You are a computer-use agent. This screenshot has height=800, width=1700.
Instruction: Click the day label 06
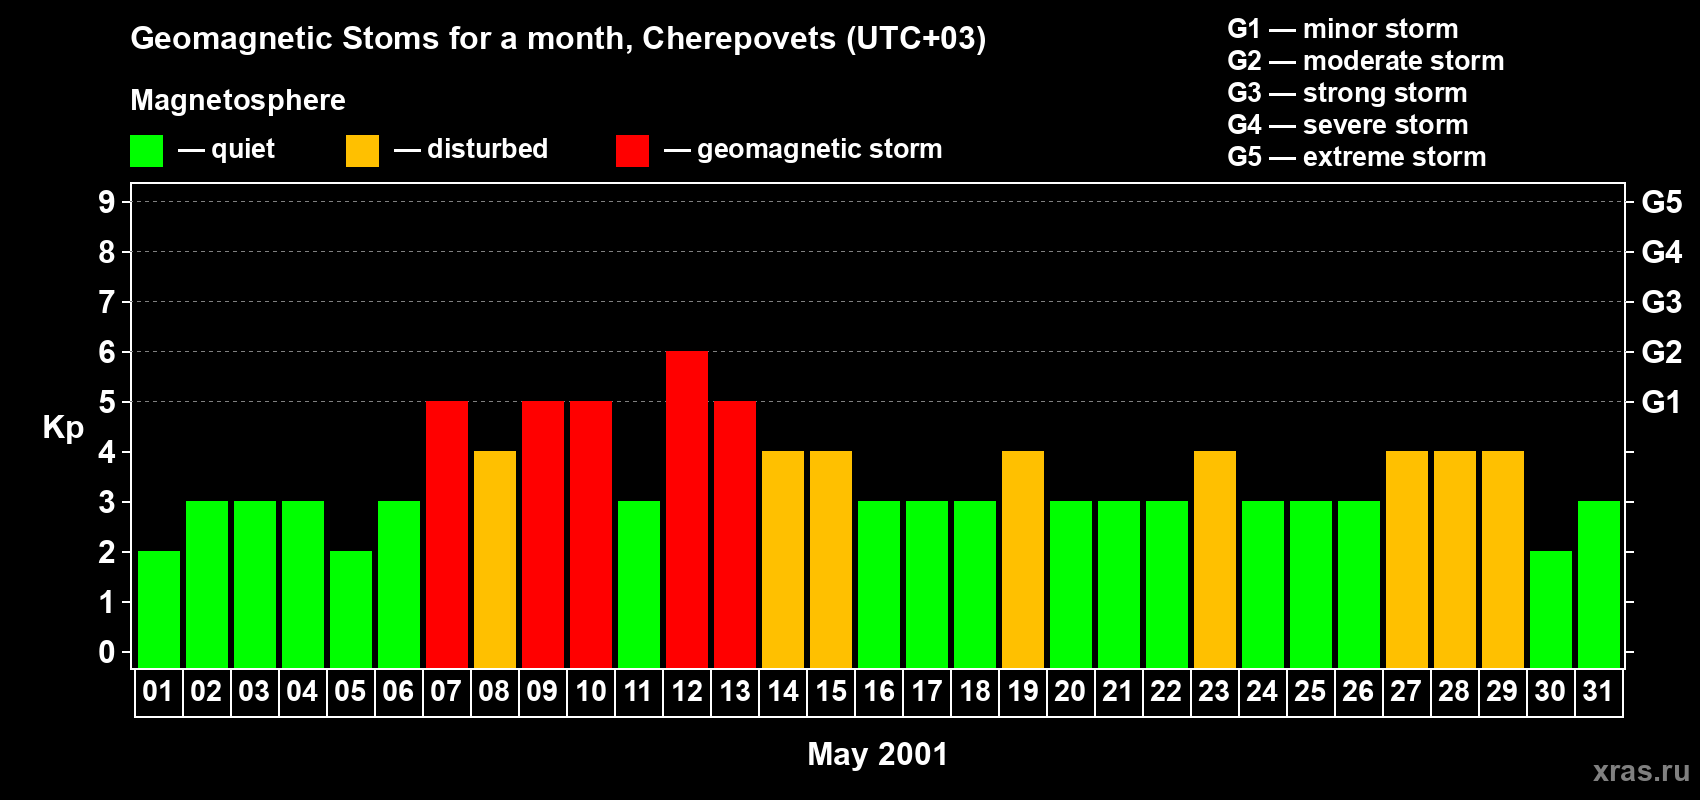(x=398, y=692)
